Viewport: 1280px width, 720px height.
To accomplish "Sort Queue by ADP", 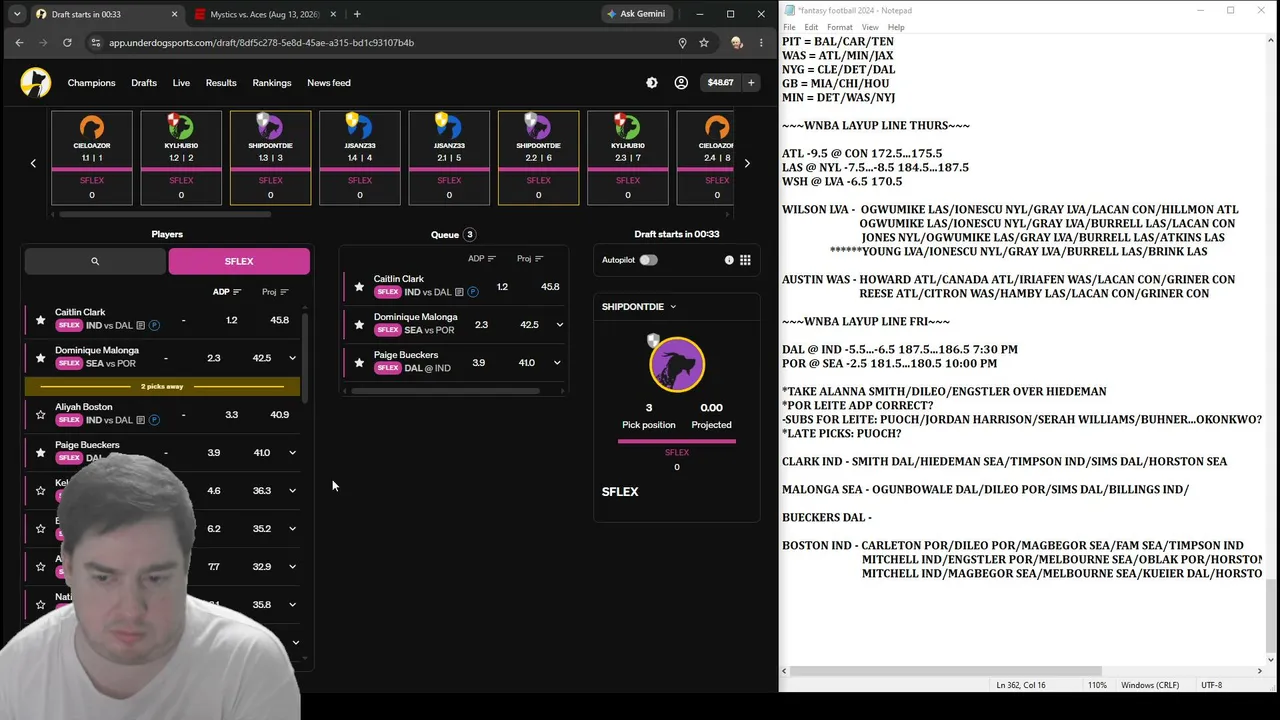I will pos(482,259).
